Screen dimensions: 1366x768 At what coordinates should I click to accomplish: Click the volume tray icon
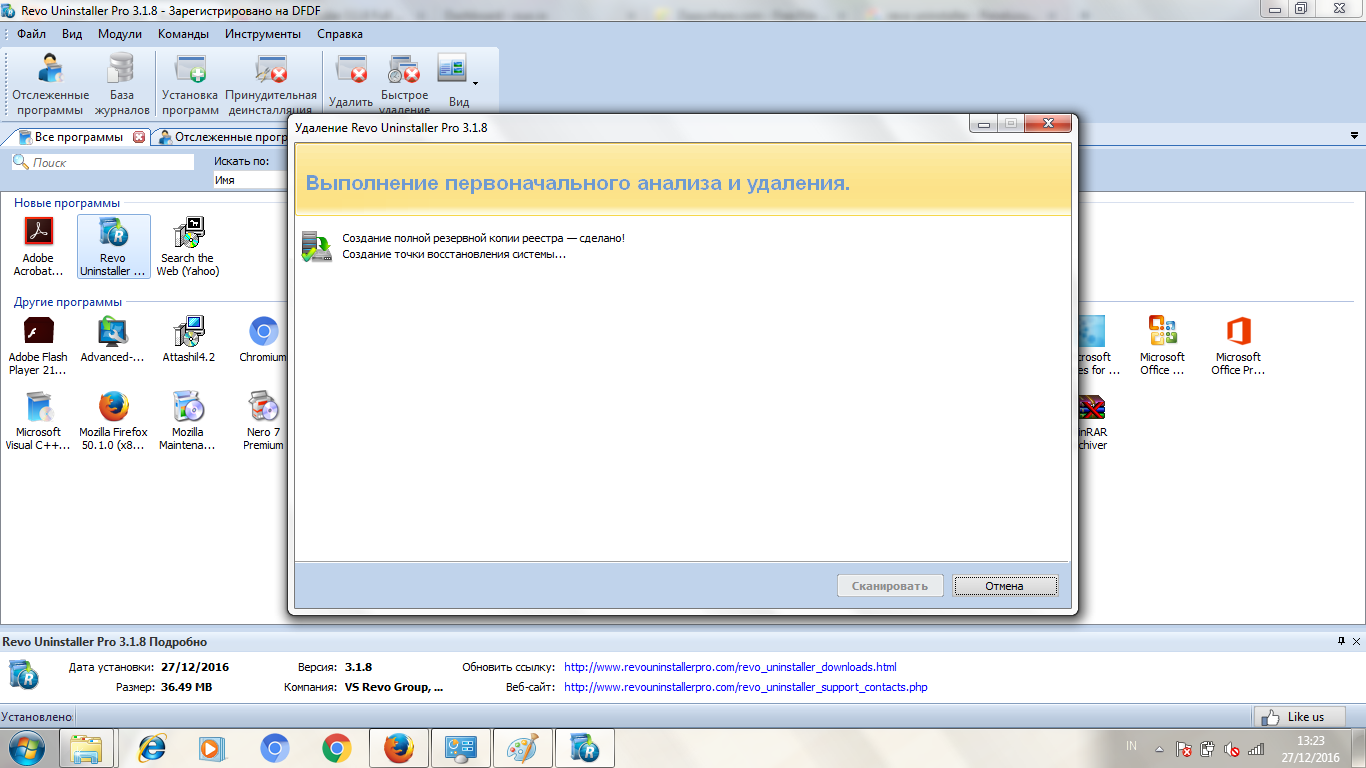coord(1231,748)
